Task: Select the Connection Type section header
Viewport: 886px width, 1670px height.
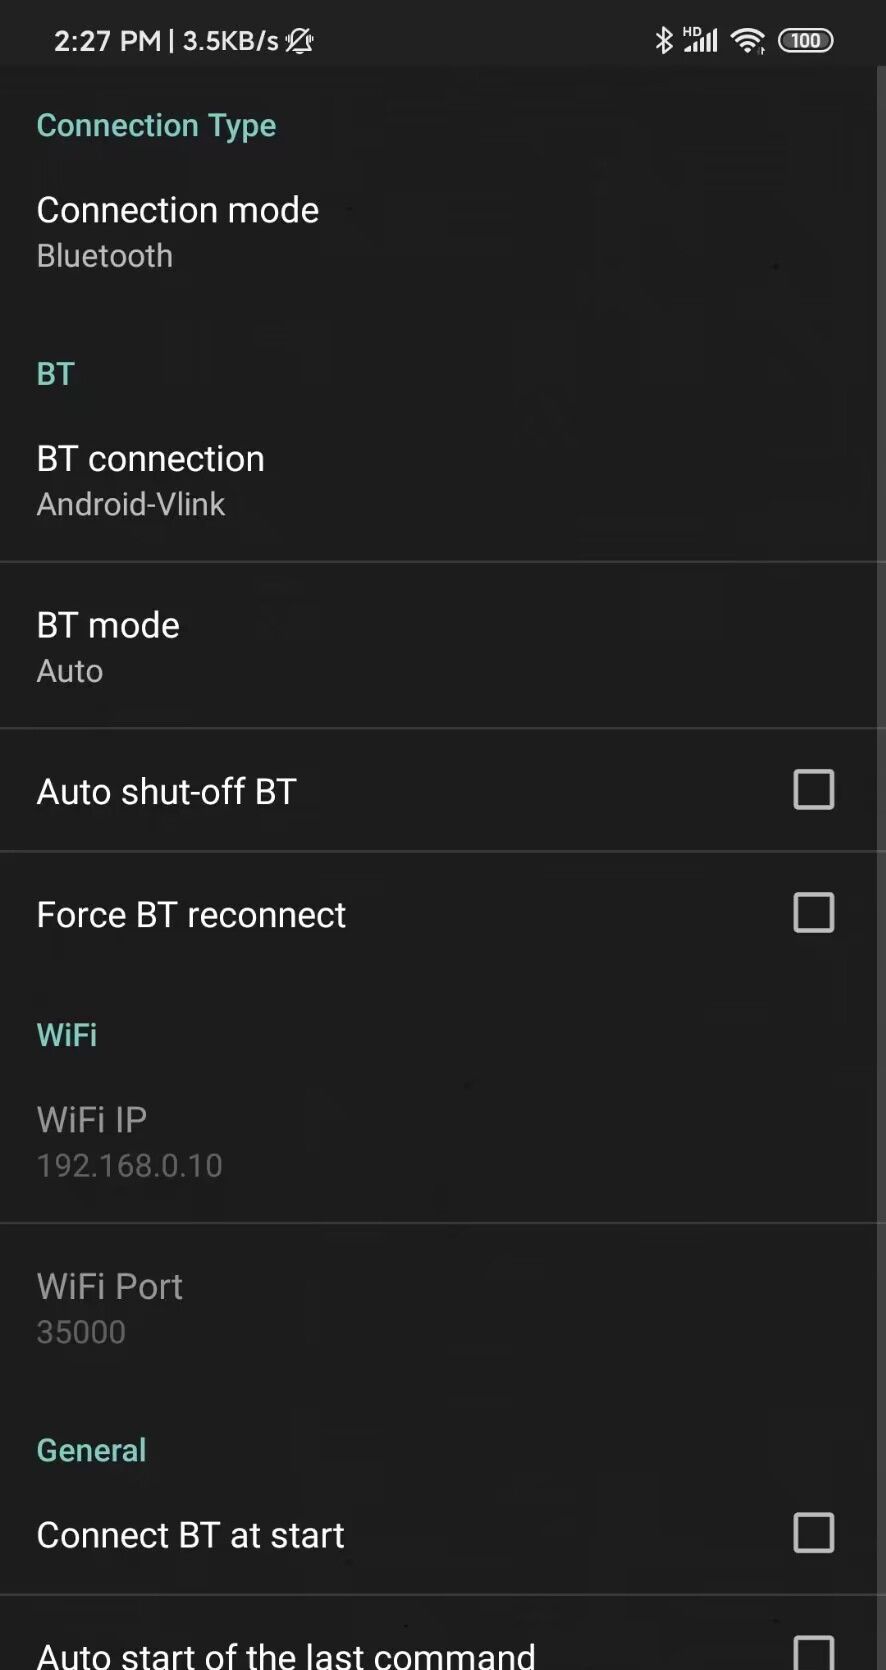Action: pyautogui.click(x=156, y=125)
